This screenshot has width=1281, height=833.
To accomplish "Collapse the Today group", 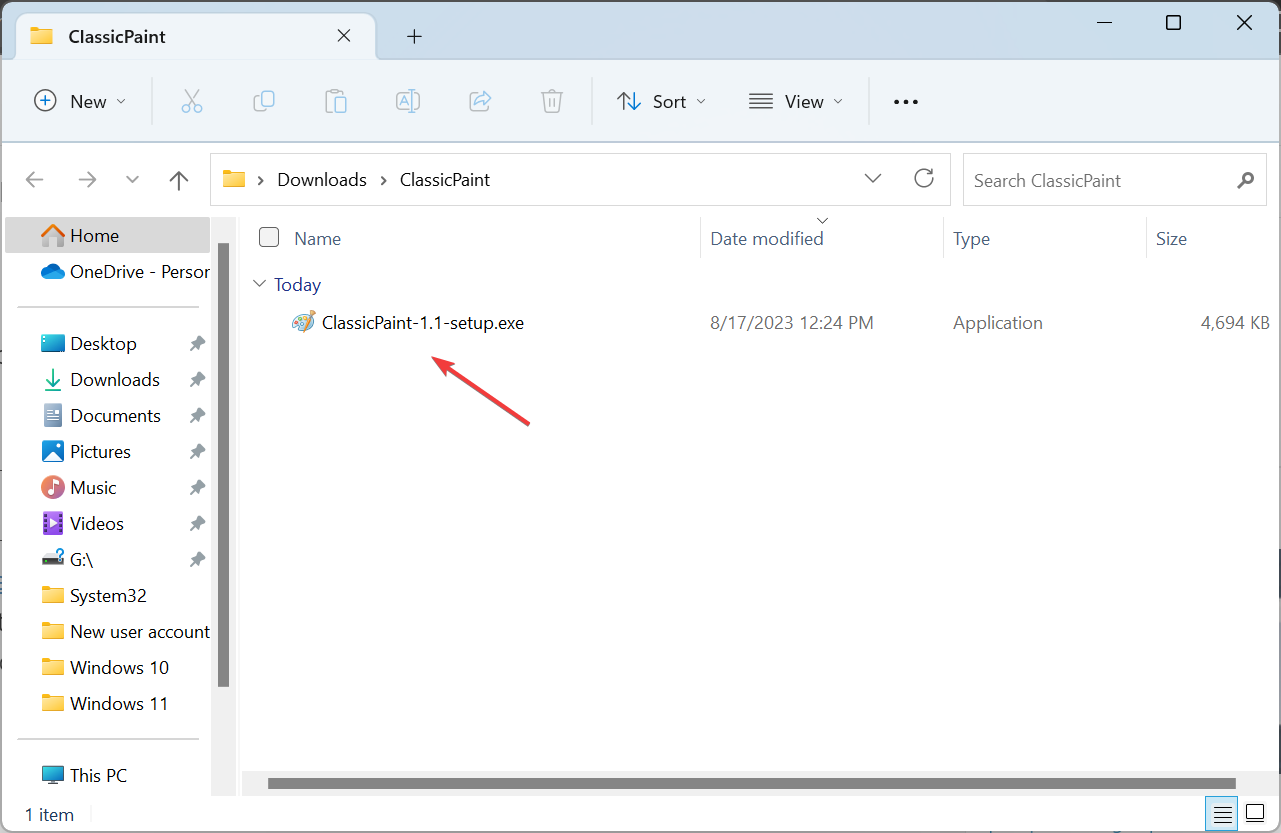I will click(x=260, y=284).
